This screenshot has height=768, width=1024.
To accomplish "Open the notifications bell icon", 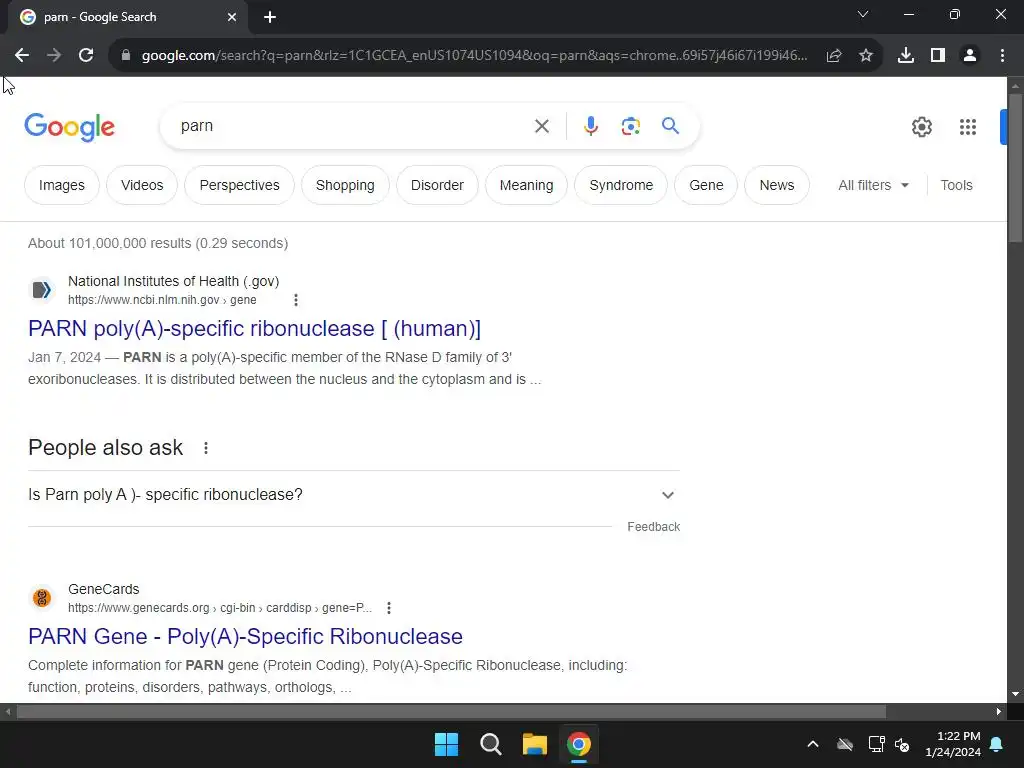I will coord(997,744).
